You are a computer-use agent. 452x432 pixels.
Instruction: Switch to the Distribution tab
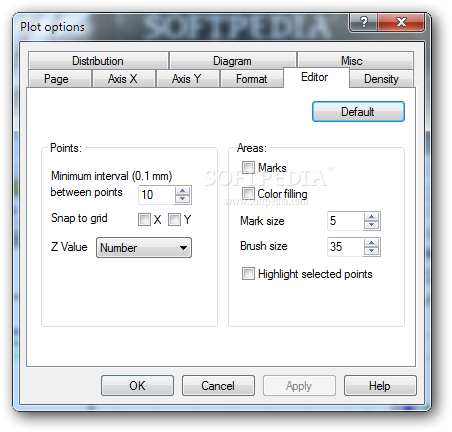[x=98, y=61]
